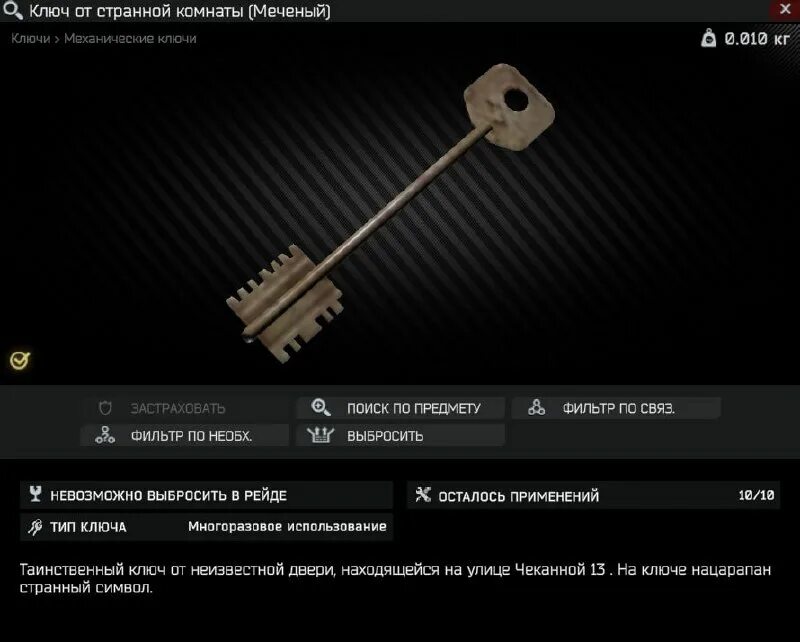This screenshot has width=800, height=642.
Task: Click the magnifier icon in the title bar
Action: point(13,11)
